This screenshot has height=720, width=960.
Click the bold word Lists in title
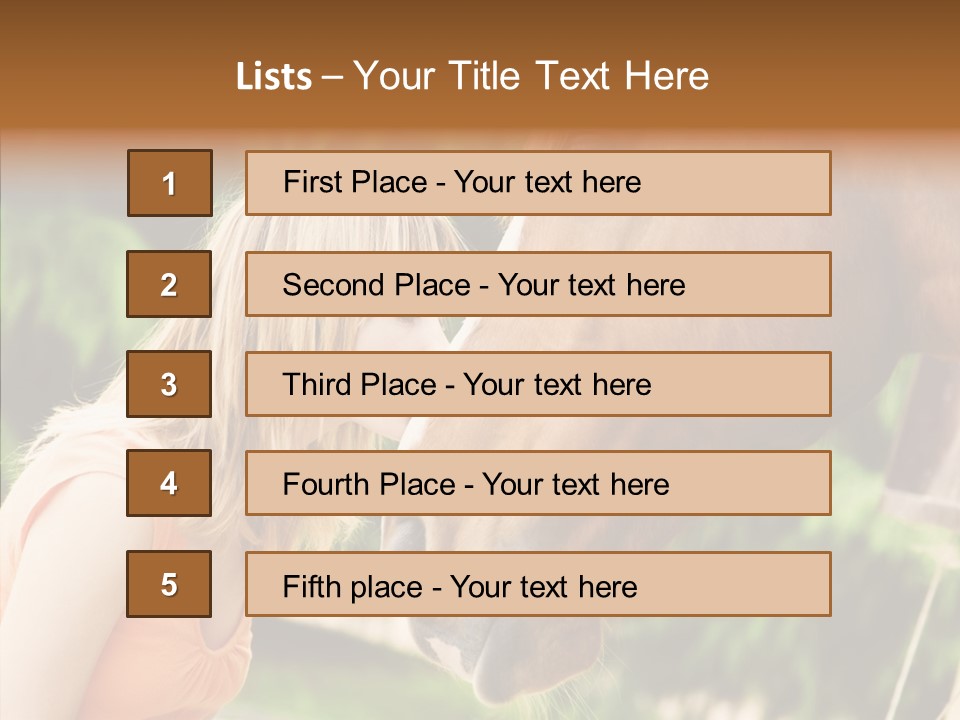(x=274, y=76)
